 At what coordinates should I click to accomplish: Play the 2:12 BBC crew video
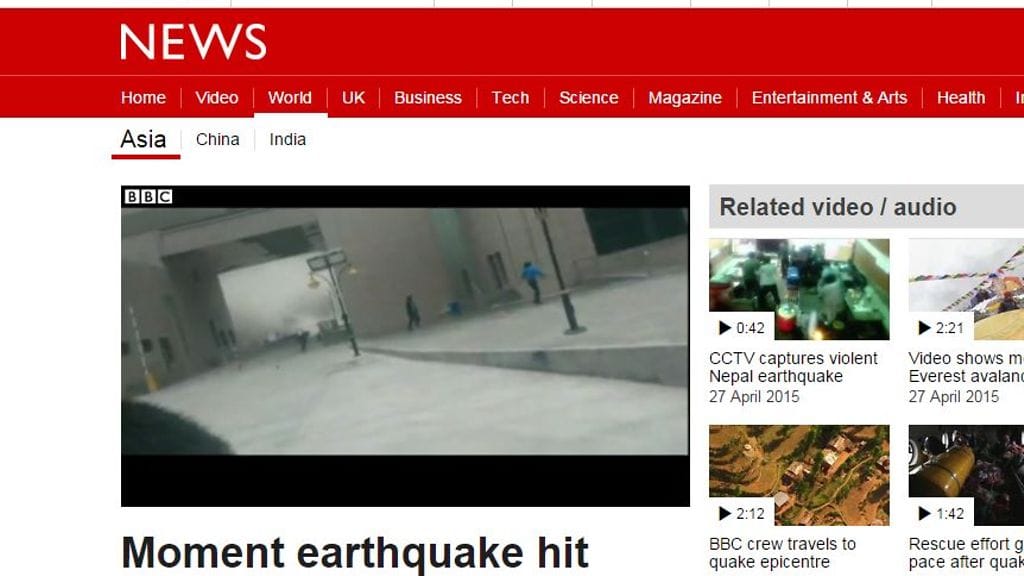[x=799, y=475]
